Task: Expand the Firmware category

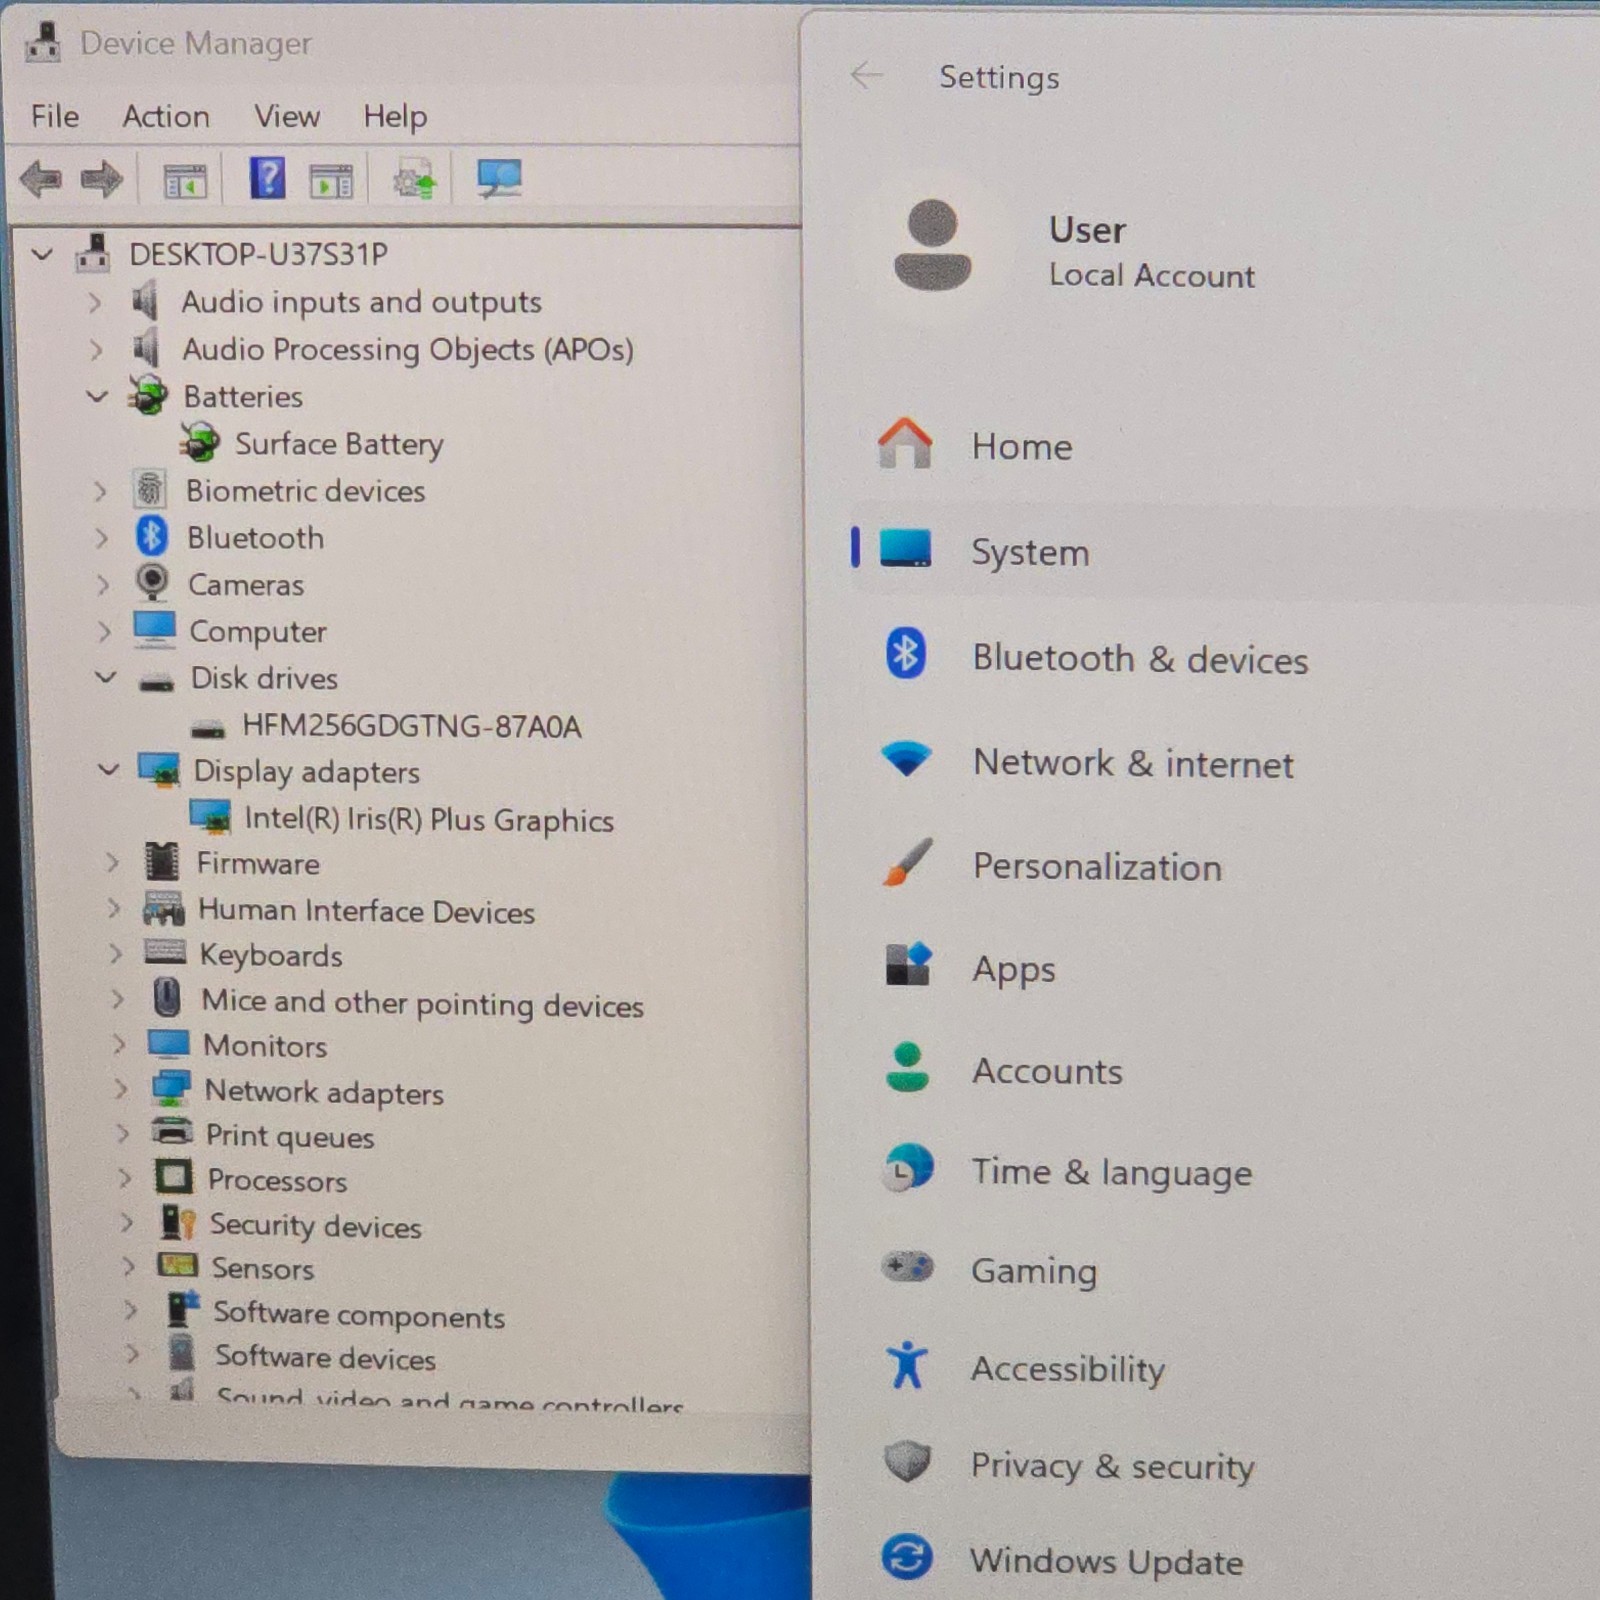Action: click(112, 862)
